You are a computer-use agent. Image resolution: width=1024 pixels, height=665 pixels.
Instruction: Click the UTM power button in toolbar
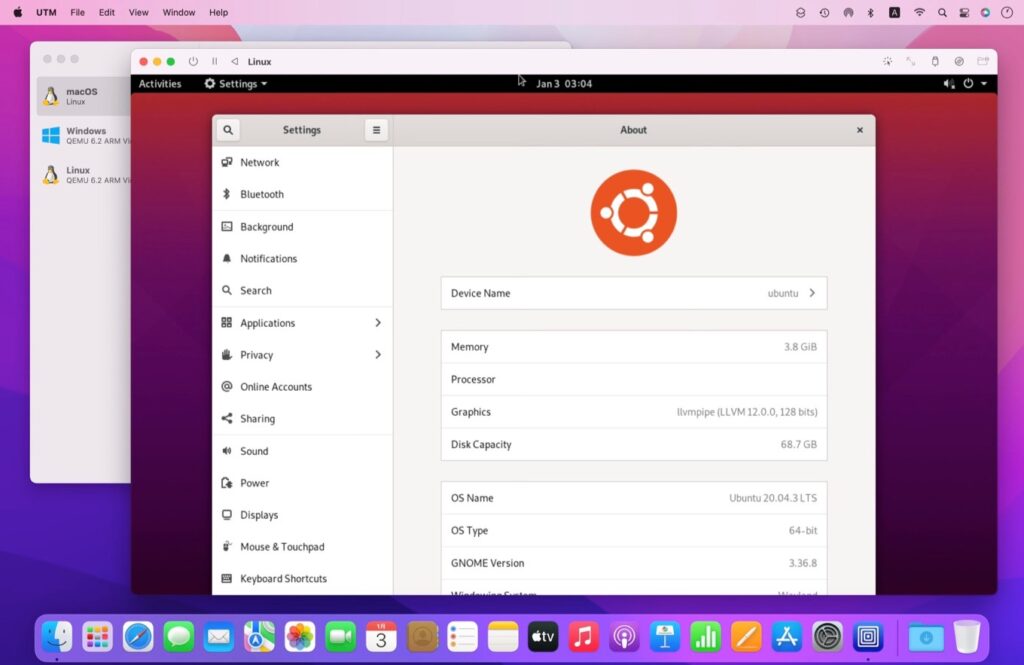[x=193, y=62]
